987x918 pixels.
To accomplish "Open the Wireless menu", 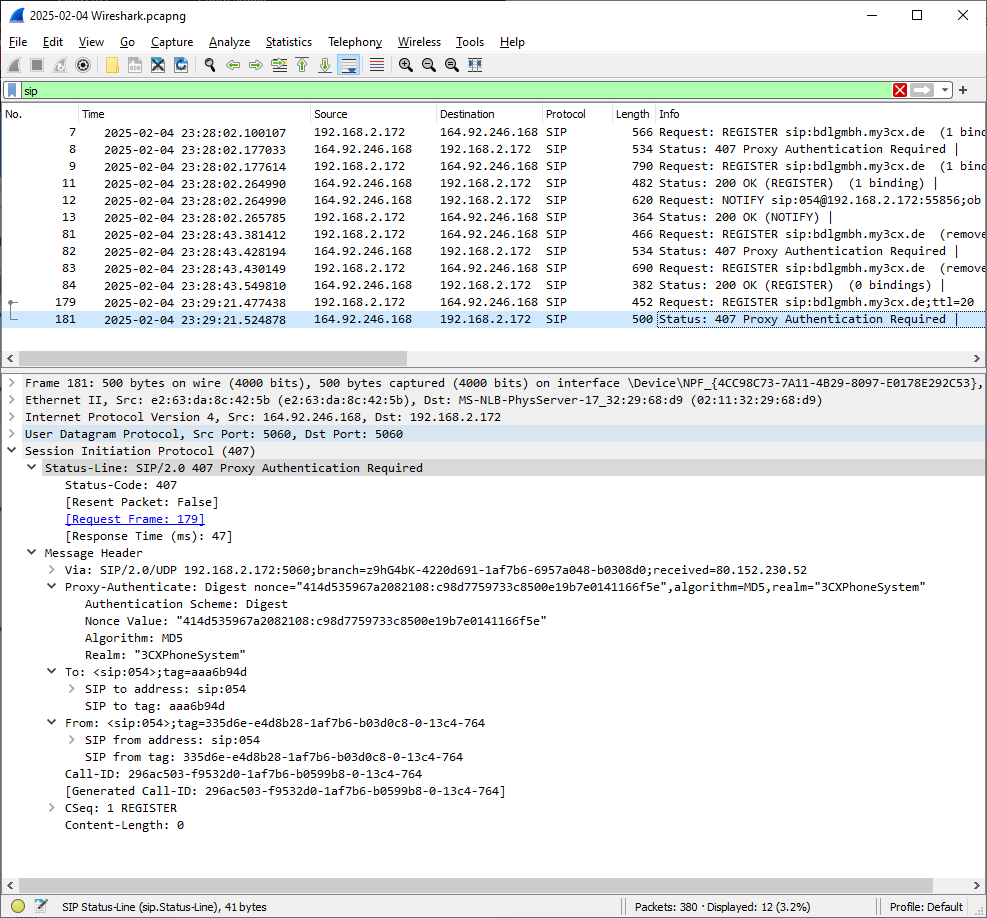I will click(x=419, y=42).
